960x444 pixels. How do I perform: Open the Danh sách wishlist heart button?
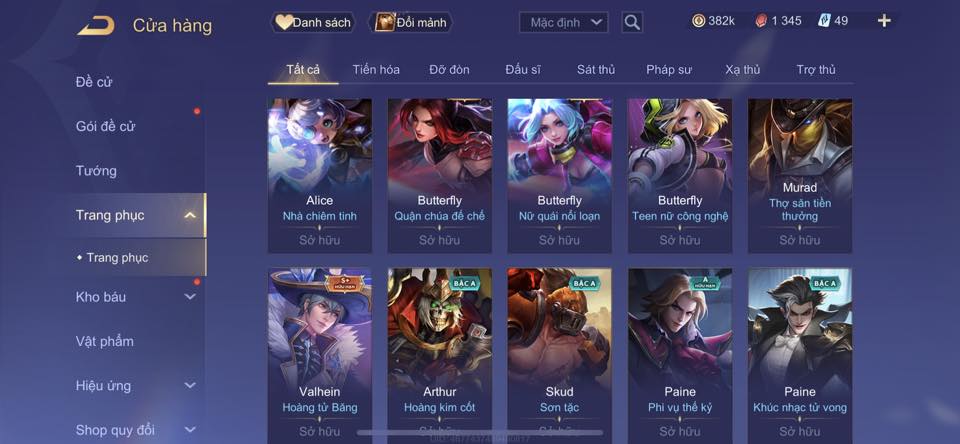[x=313, y=23]
